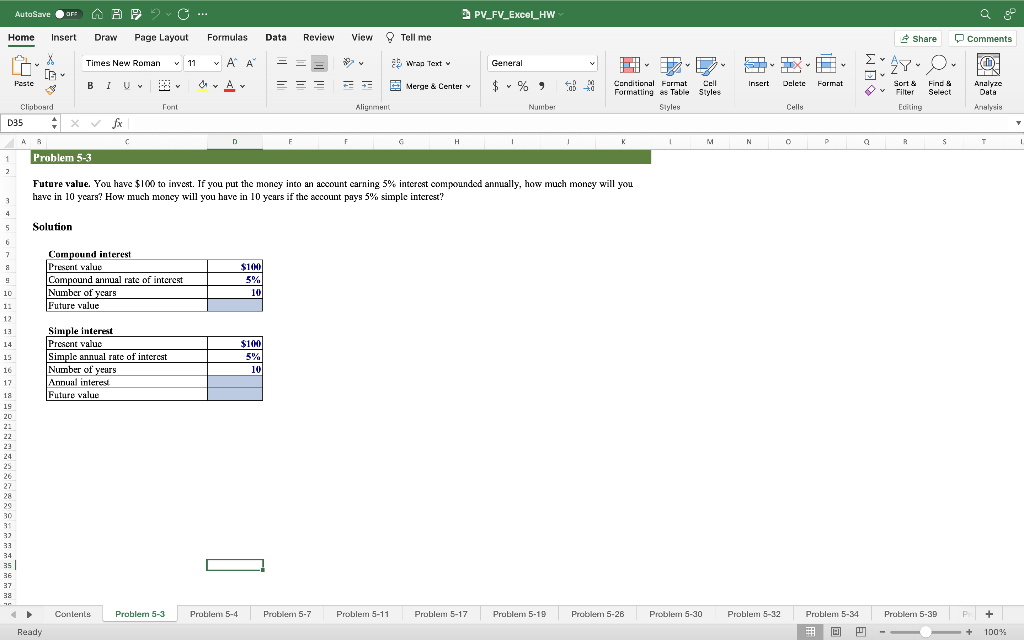
Task: Apply the red font color A
Action: tap(229, 86)
